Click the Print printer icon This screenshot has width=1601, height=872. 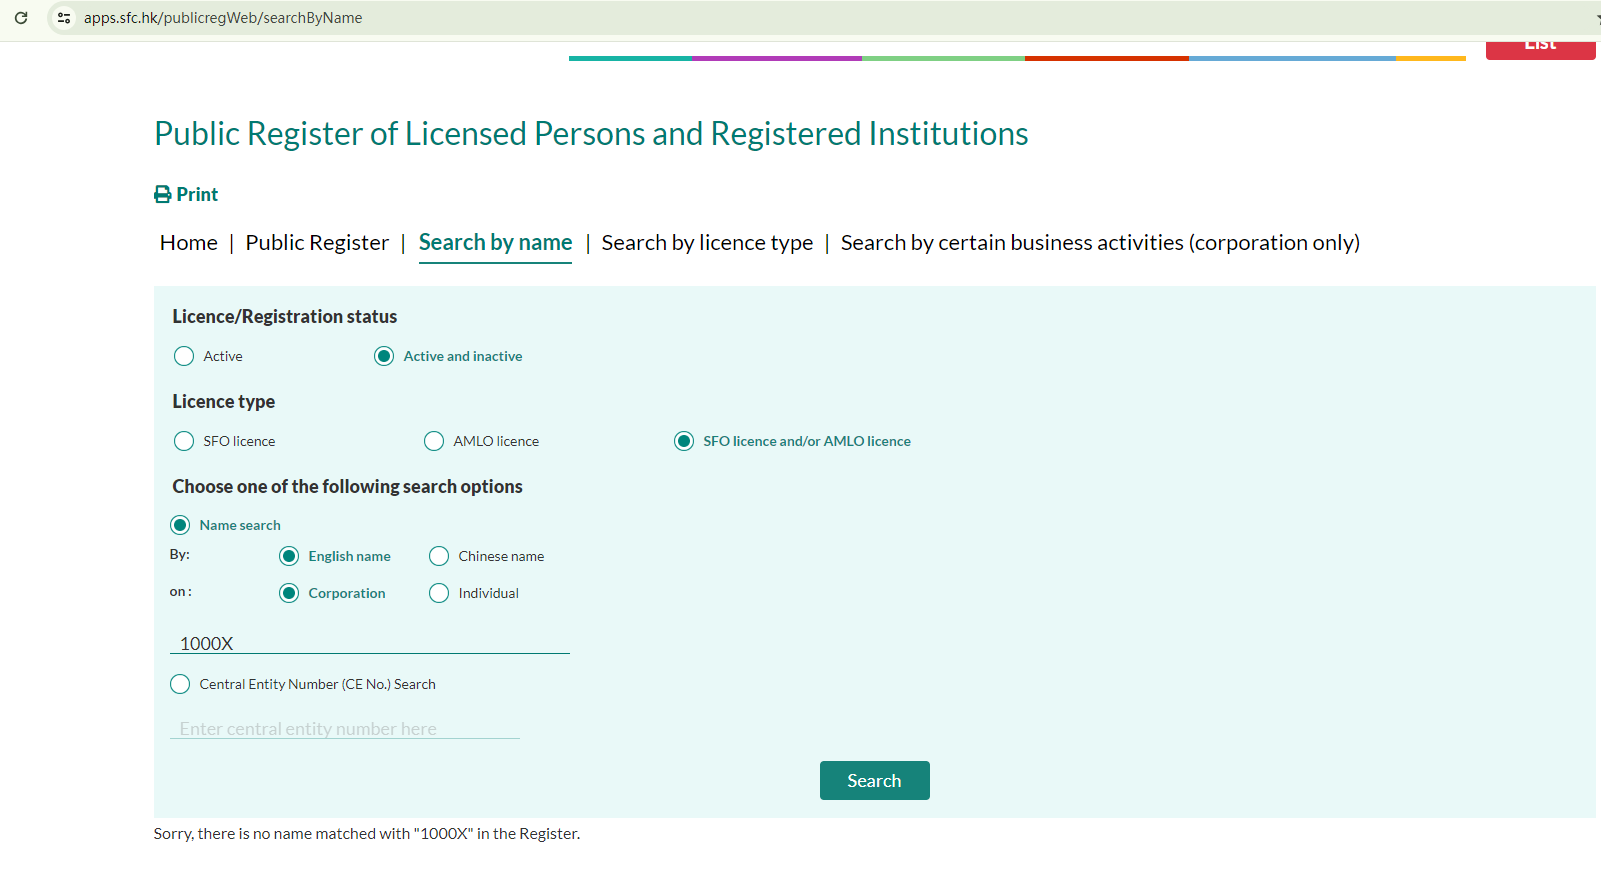[163, 194]
